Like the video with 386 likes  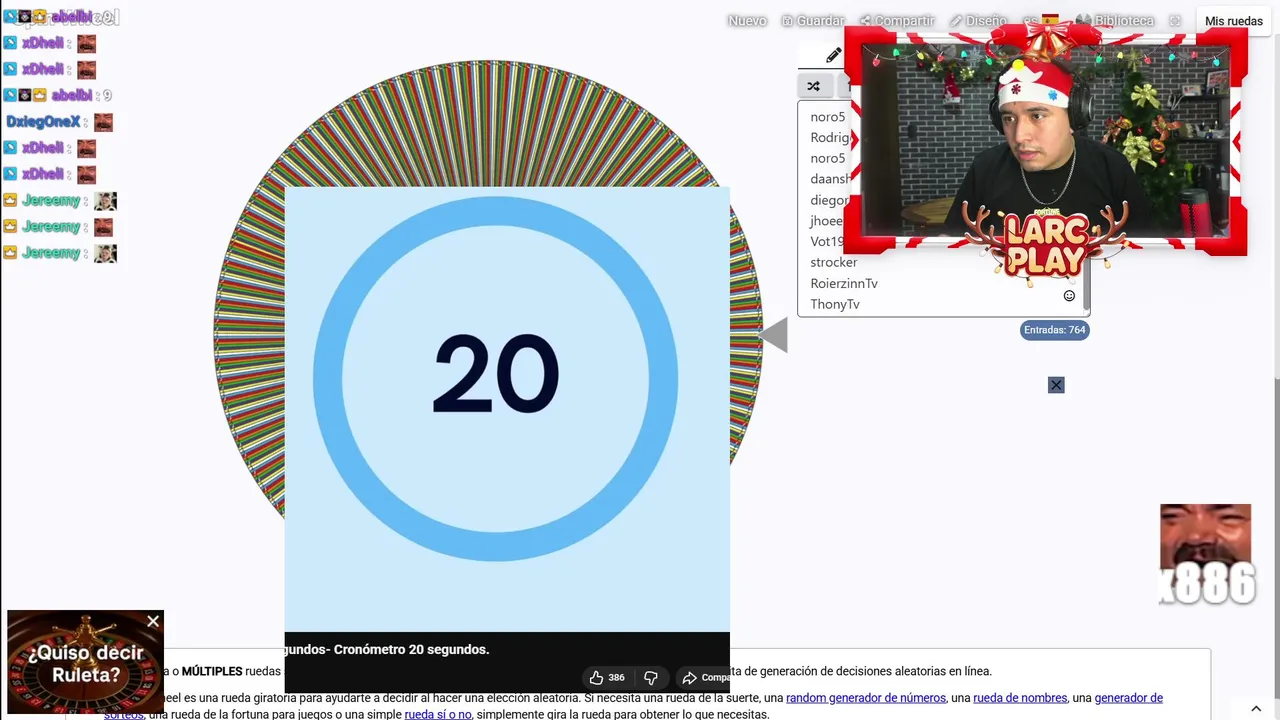click(x=607, y=677)
